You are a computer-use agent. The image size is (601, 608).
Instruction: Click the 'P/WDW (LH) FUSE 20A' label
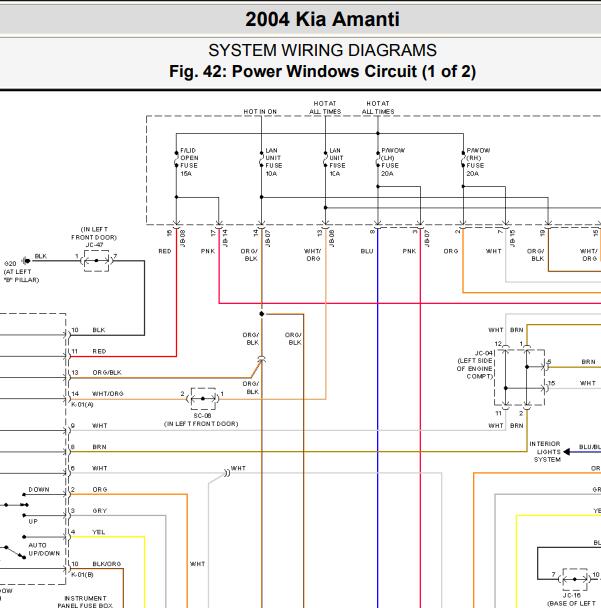pos(393,162)
